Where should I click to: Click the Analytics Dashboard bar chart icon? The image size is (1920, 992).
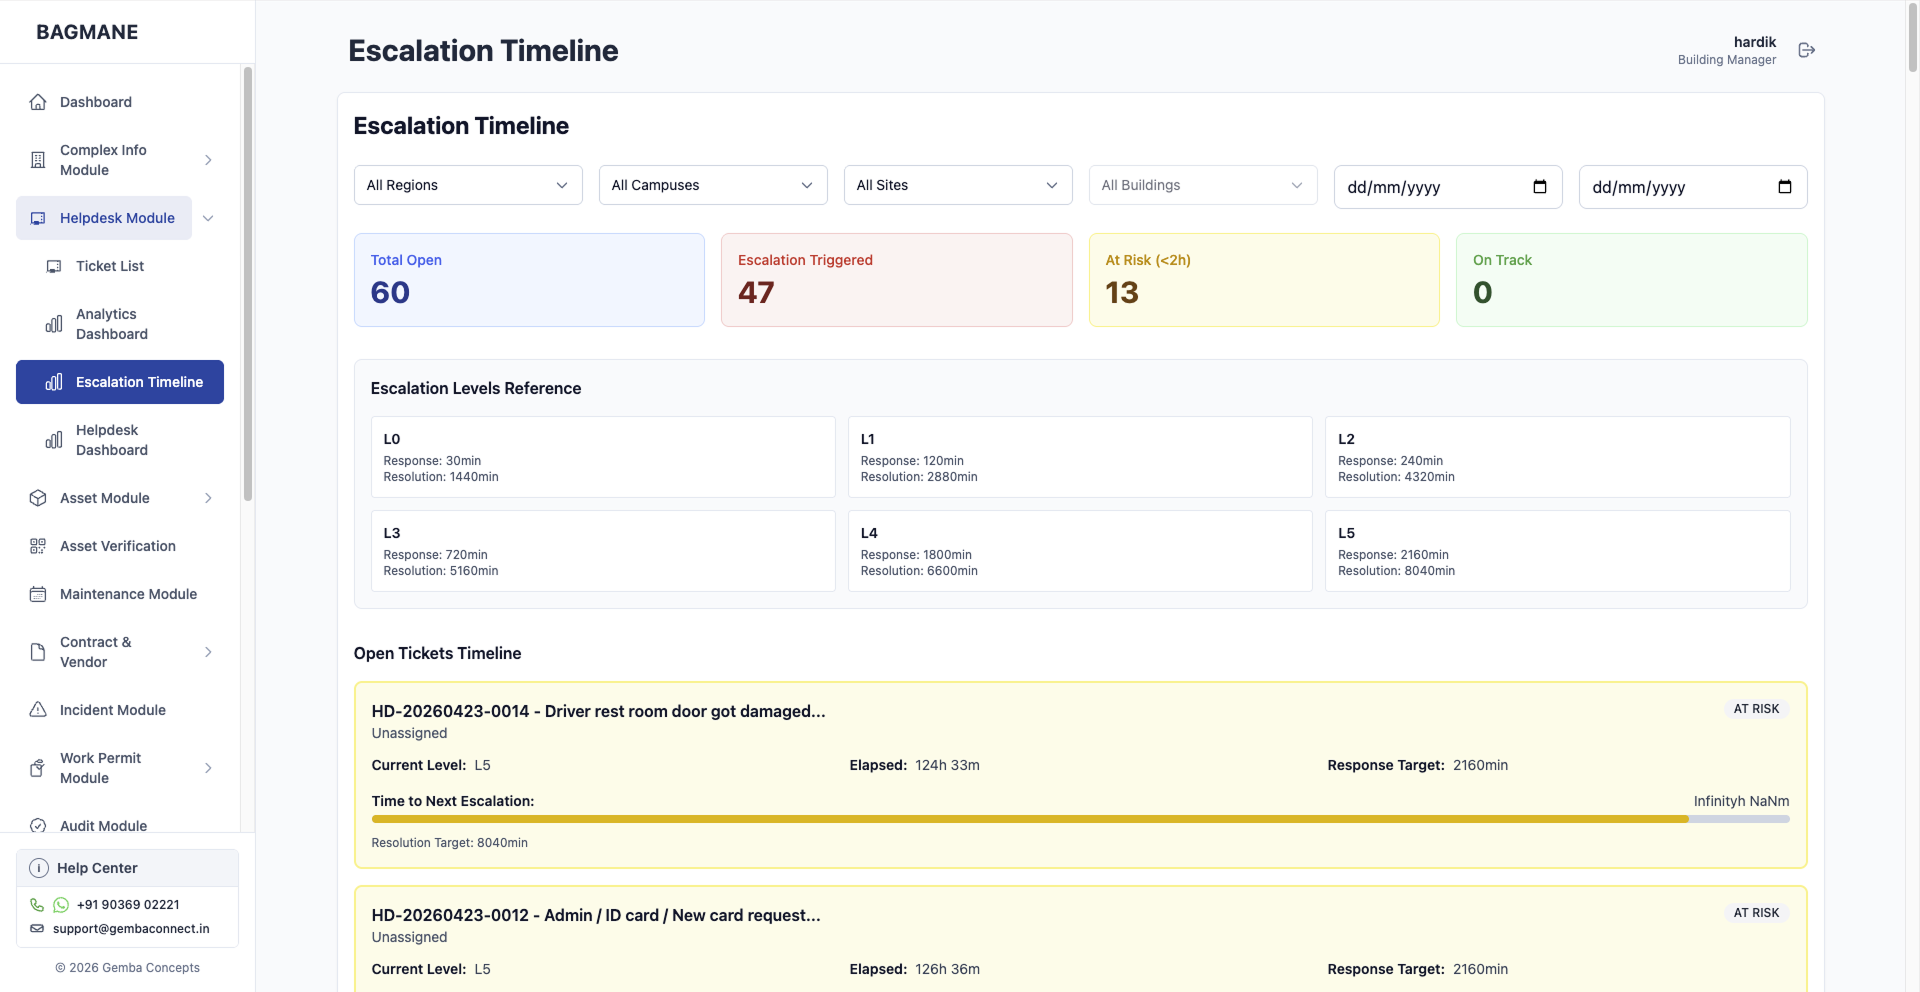pyautogui.click(x=54, y=324)
